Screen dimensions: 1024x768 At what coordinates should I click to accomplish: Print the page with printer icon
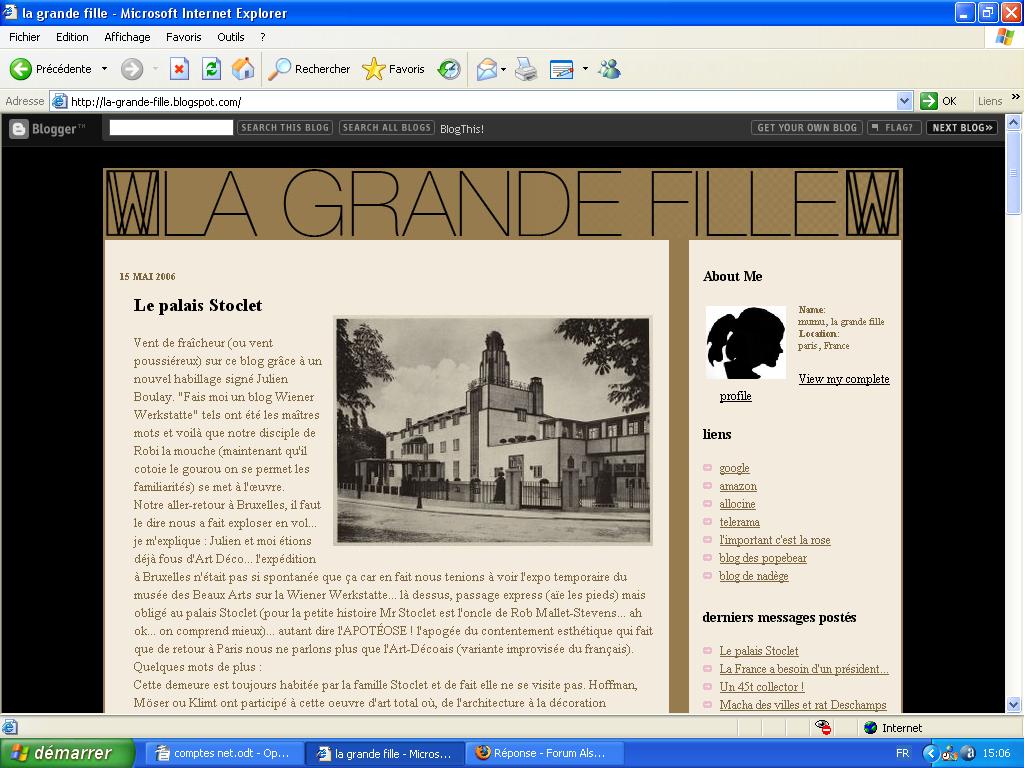(x=526, y=69)
